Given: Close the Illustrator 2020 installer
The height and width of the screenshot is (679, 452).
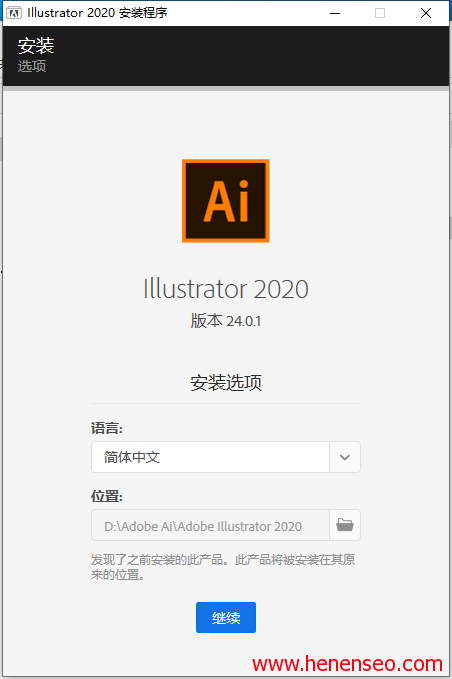Looking at the screenshot, I should (426, 13).
